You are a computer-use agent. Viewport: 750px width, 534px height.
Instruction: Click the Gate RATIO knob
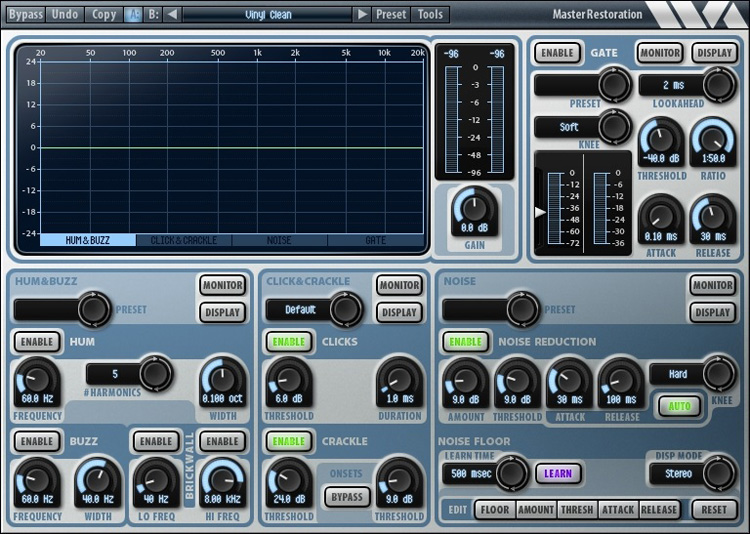pyautogui.click(x=713, y=142)
